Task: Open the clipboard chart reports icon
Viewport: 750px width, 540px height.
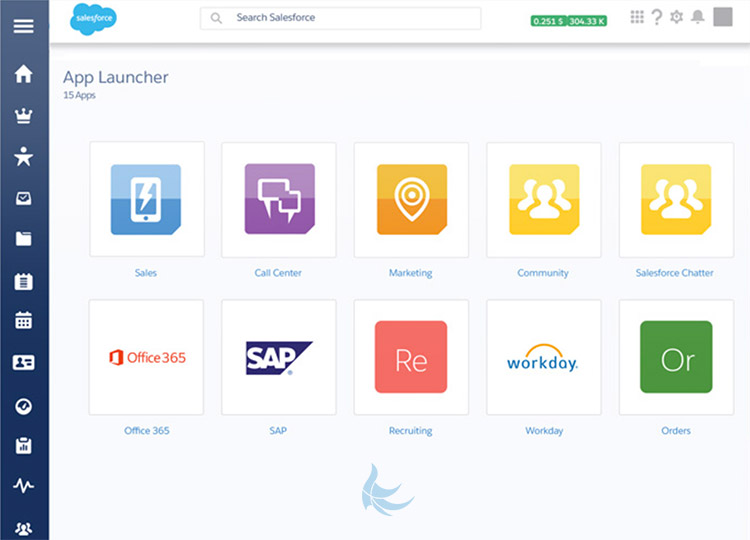Action: (x=23, y=445)
